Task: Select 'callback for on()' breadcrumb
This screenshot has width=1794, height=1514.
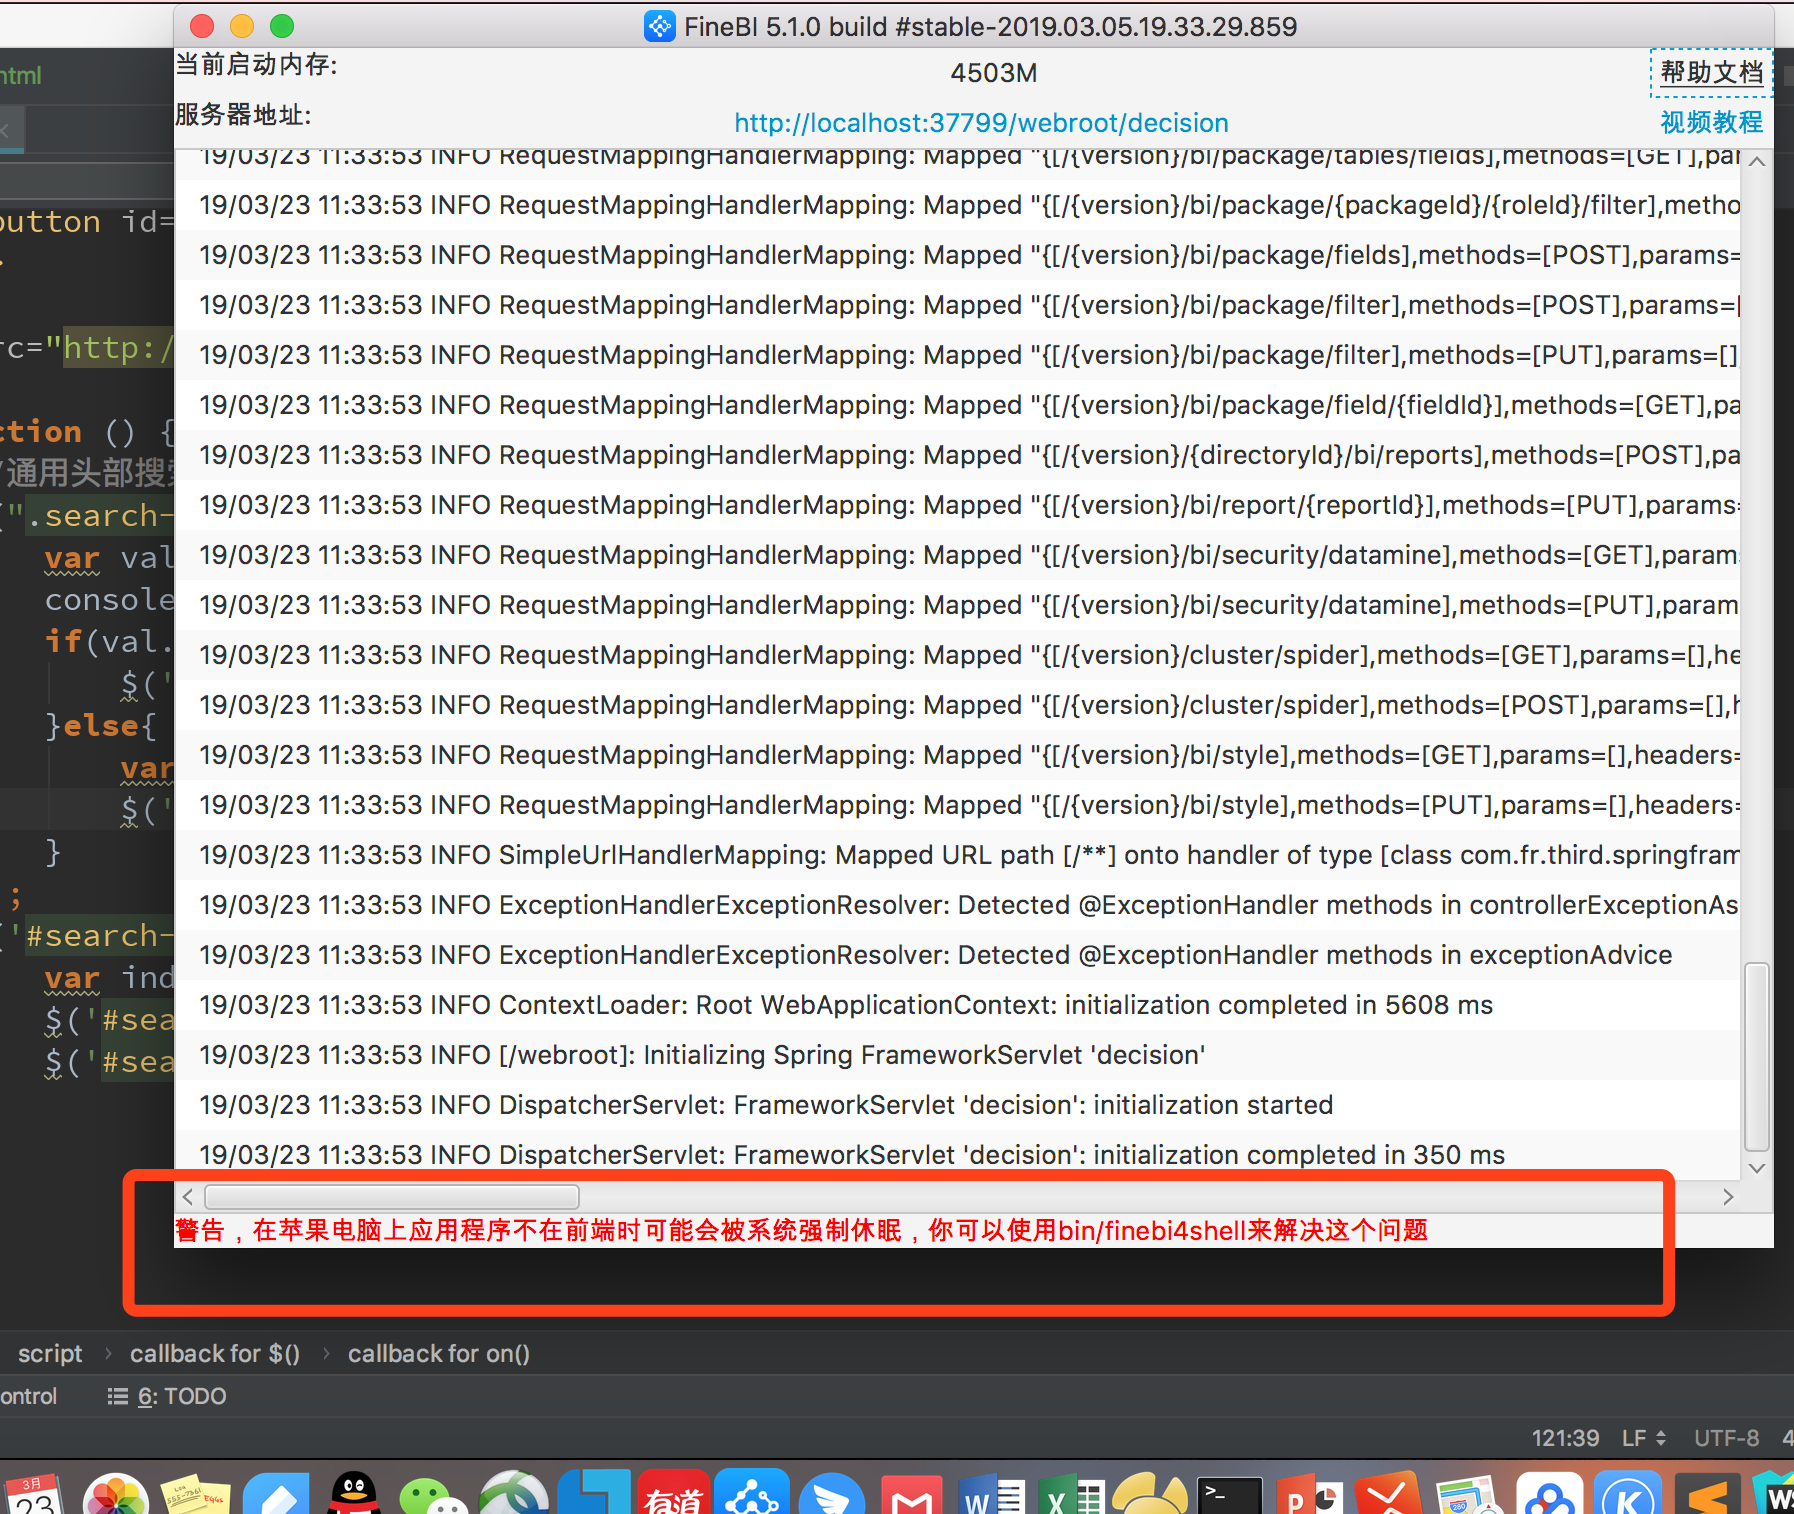Action: (438, 1354)
